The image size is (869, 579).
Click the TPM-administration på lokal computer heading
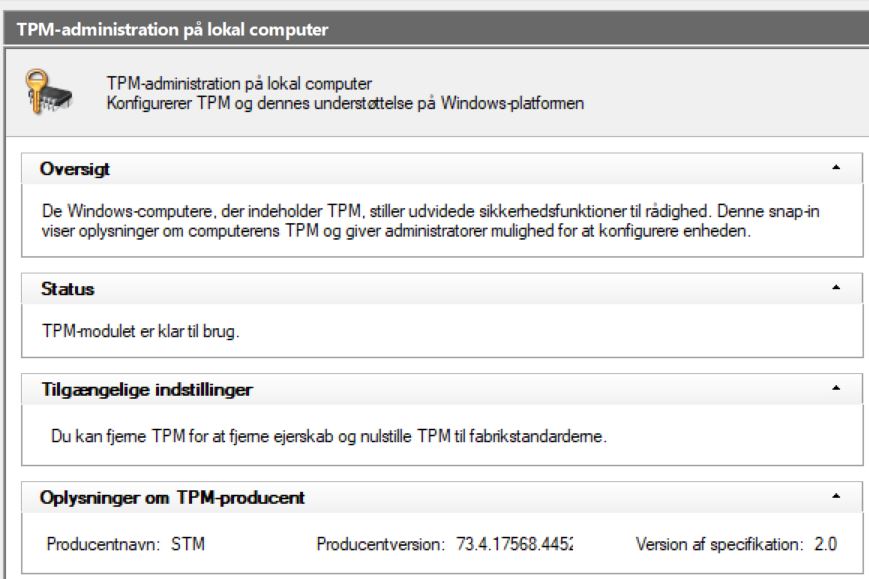coord(240,83)
